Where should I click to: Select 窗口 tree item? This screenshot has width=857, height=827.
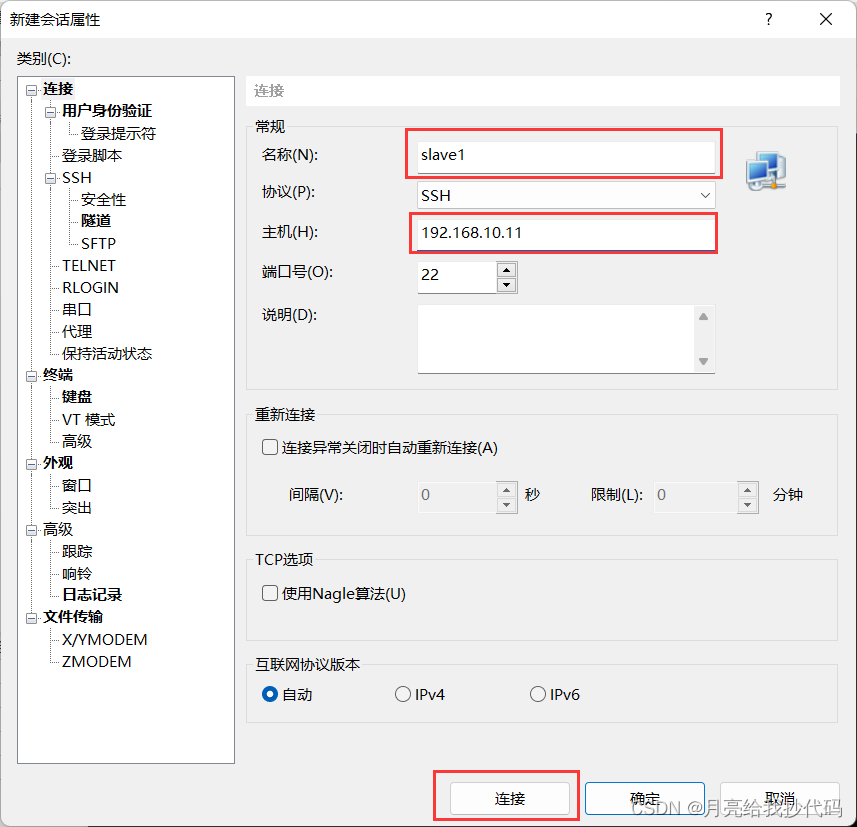(77, 485)
